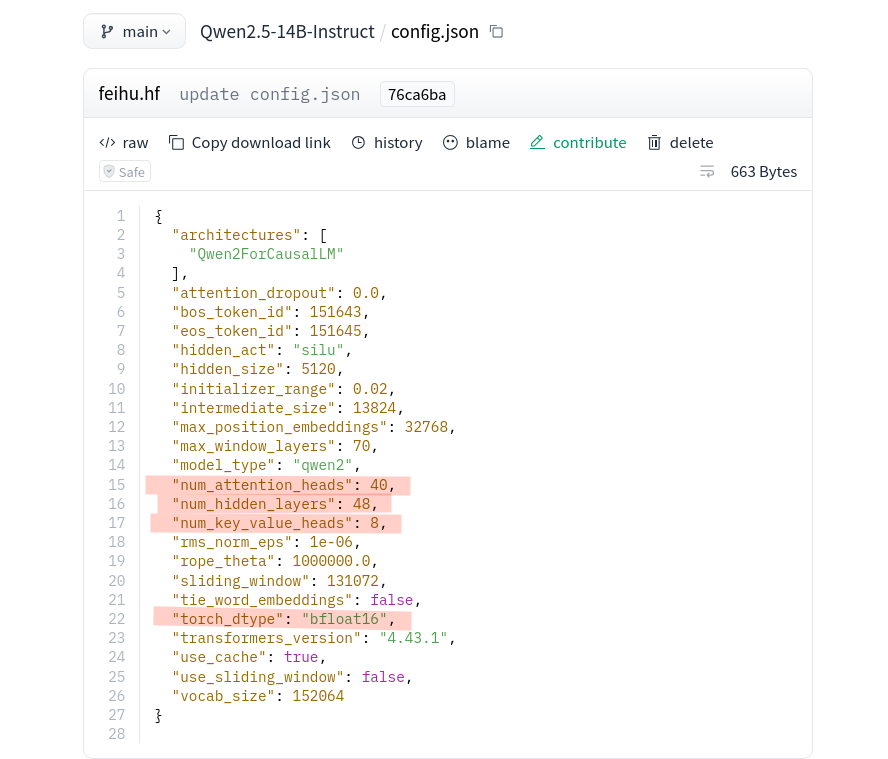Click the "bfloat16" value
888x759 pixels.
pos(344,619)
